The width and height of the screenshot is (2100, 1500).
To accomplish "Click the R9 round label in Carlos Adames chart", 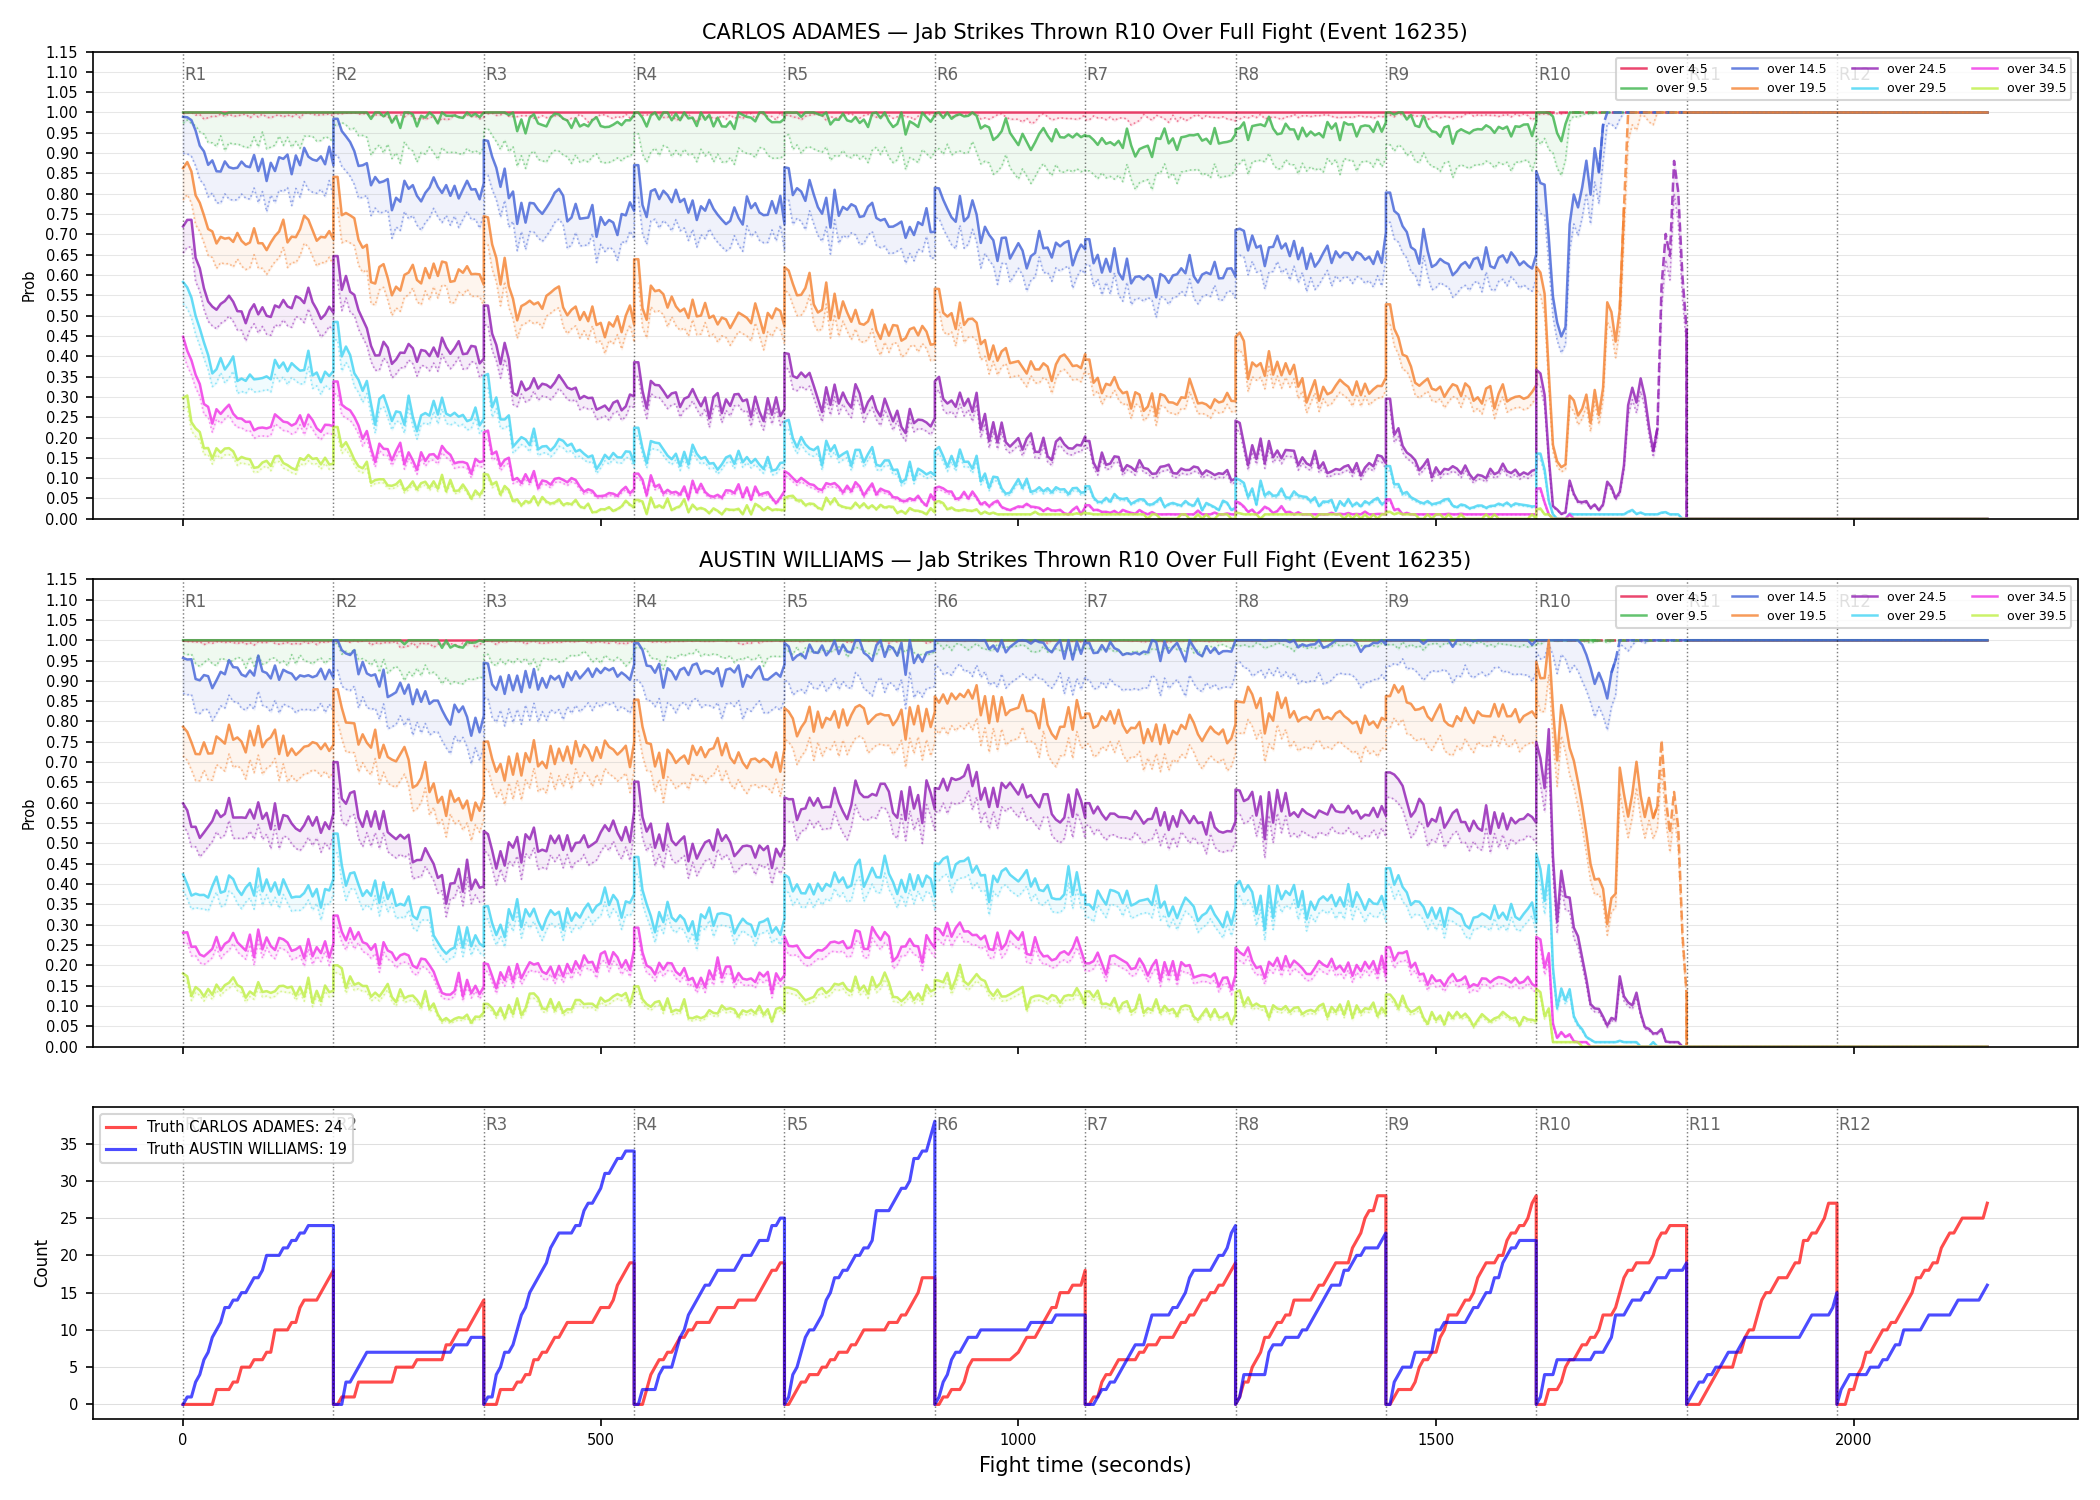I will [1398, 74].
